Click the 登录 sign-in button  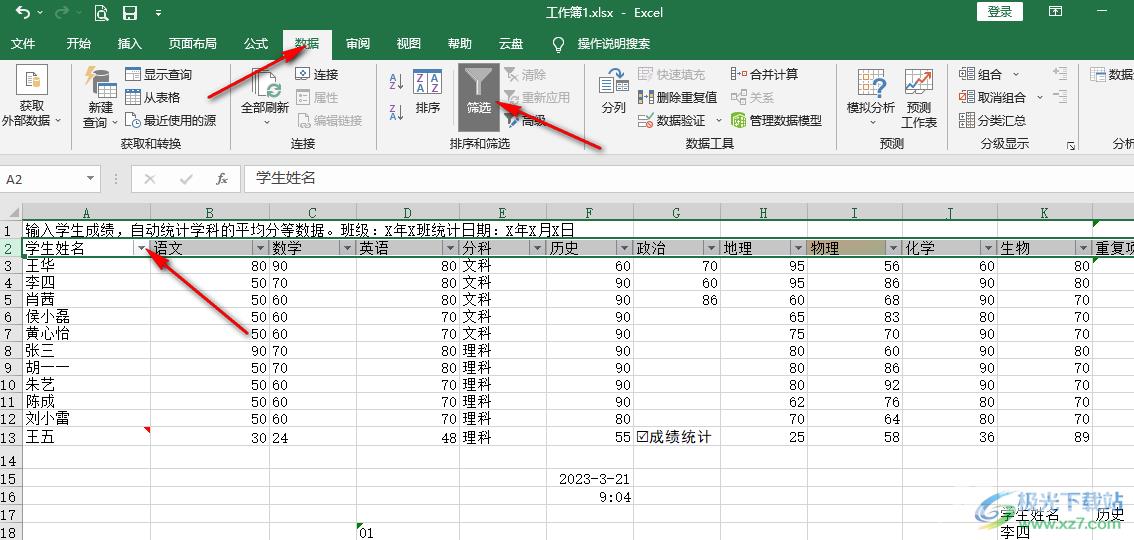pos(1000,12)
